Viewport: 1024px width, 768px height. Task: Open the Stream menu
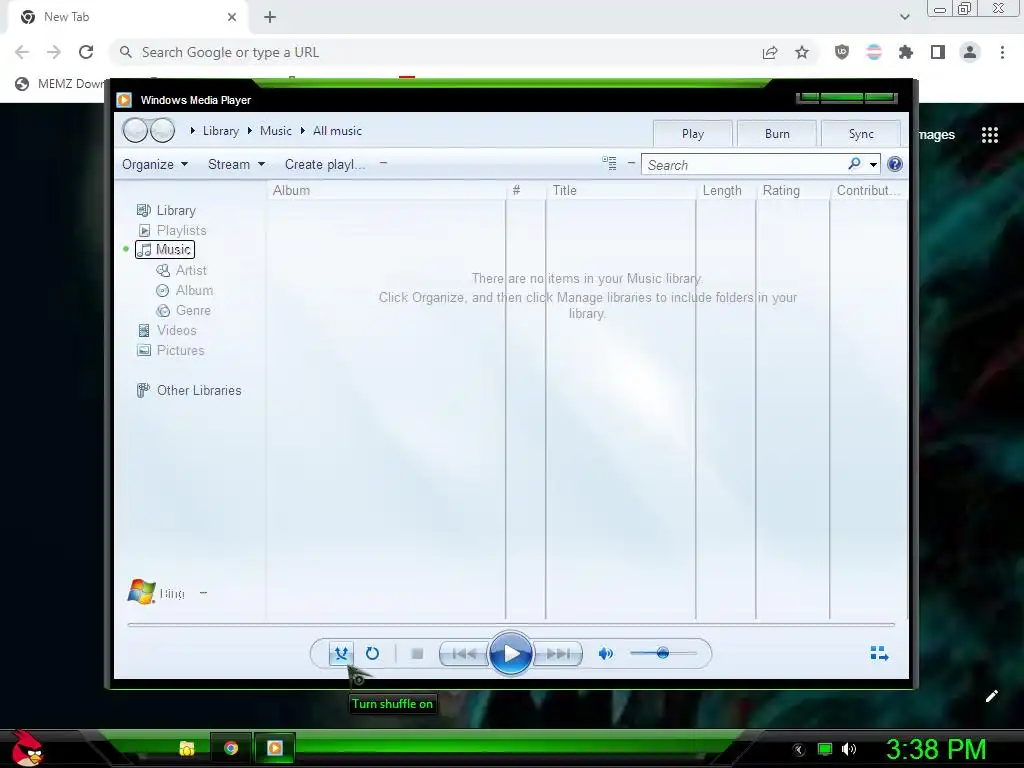[x=236, y=165]
